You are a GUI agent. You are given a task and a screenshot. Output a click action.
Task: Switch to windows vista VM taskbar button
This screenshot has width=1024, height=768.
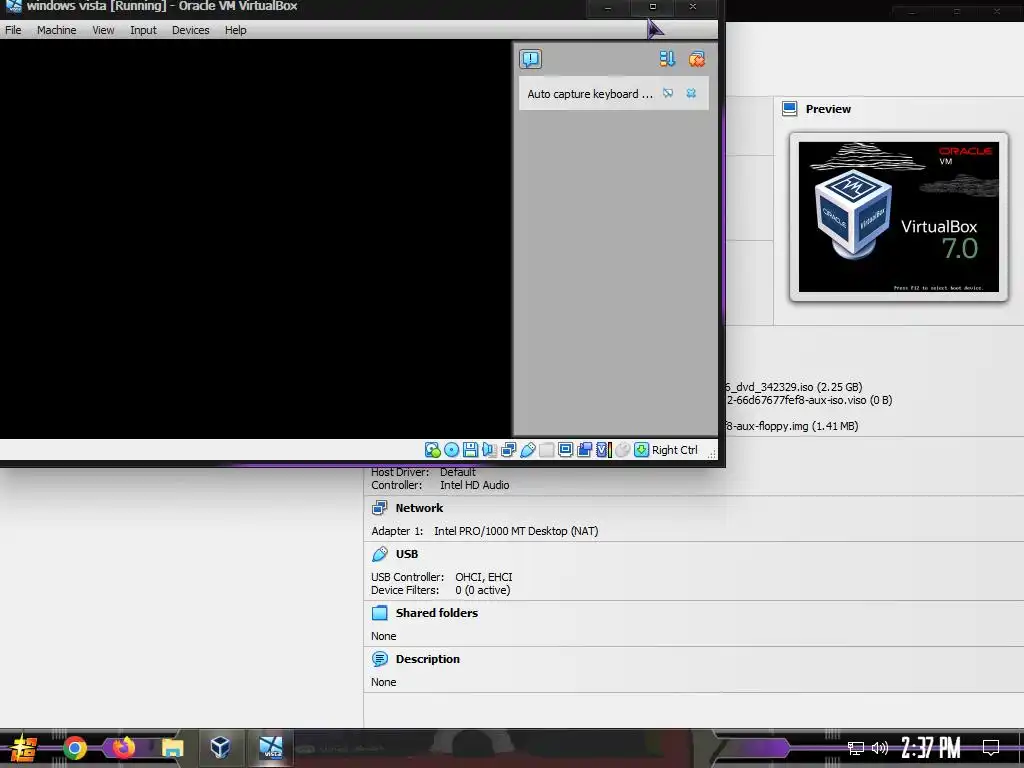pyautogui.click(x=270, y=748)
